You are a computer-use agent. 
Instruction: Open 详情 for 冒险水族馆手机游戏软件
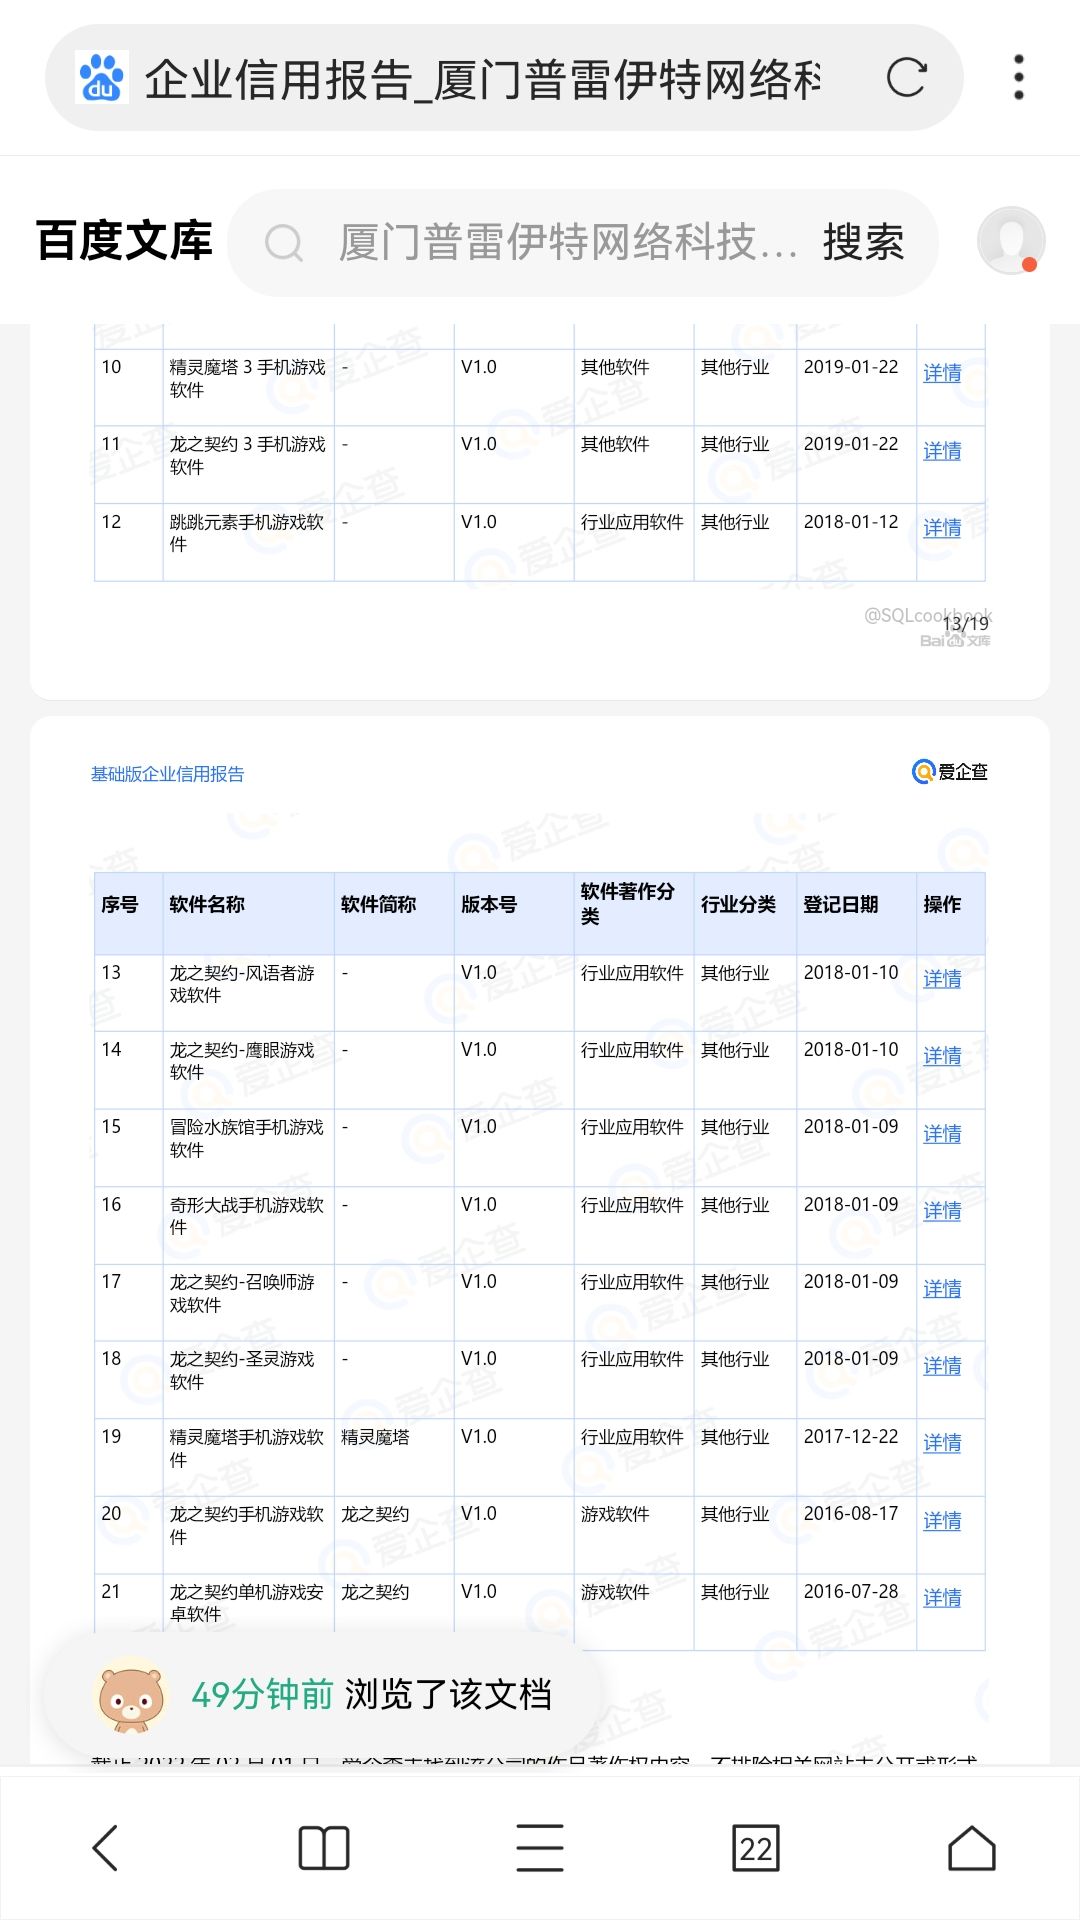(942, 1134)
